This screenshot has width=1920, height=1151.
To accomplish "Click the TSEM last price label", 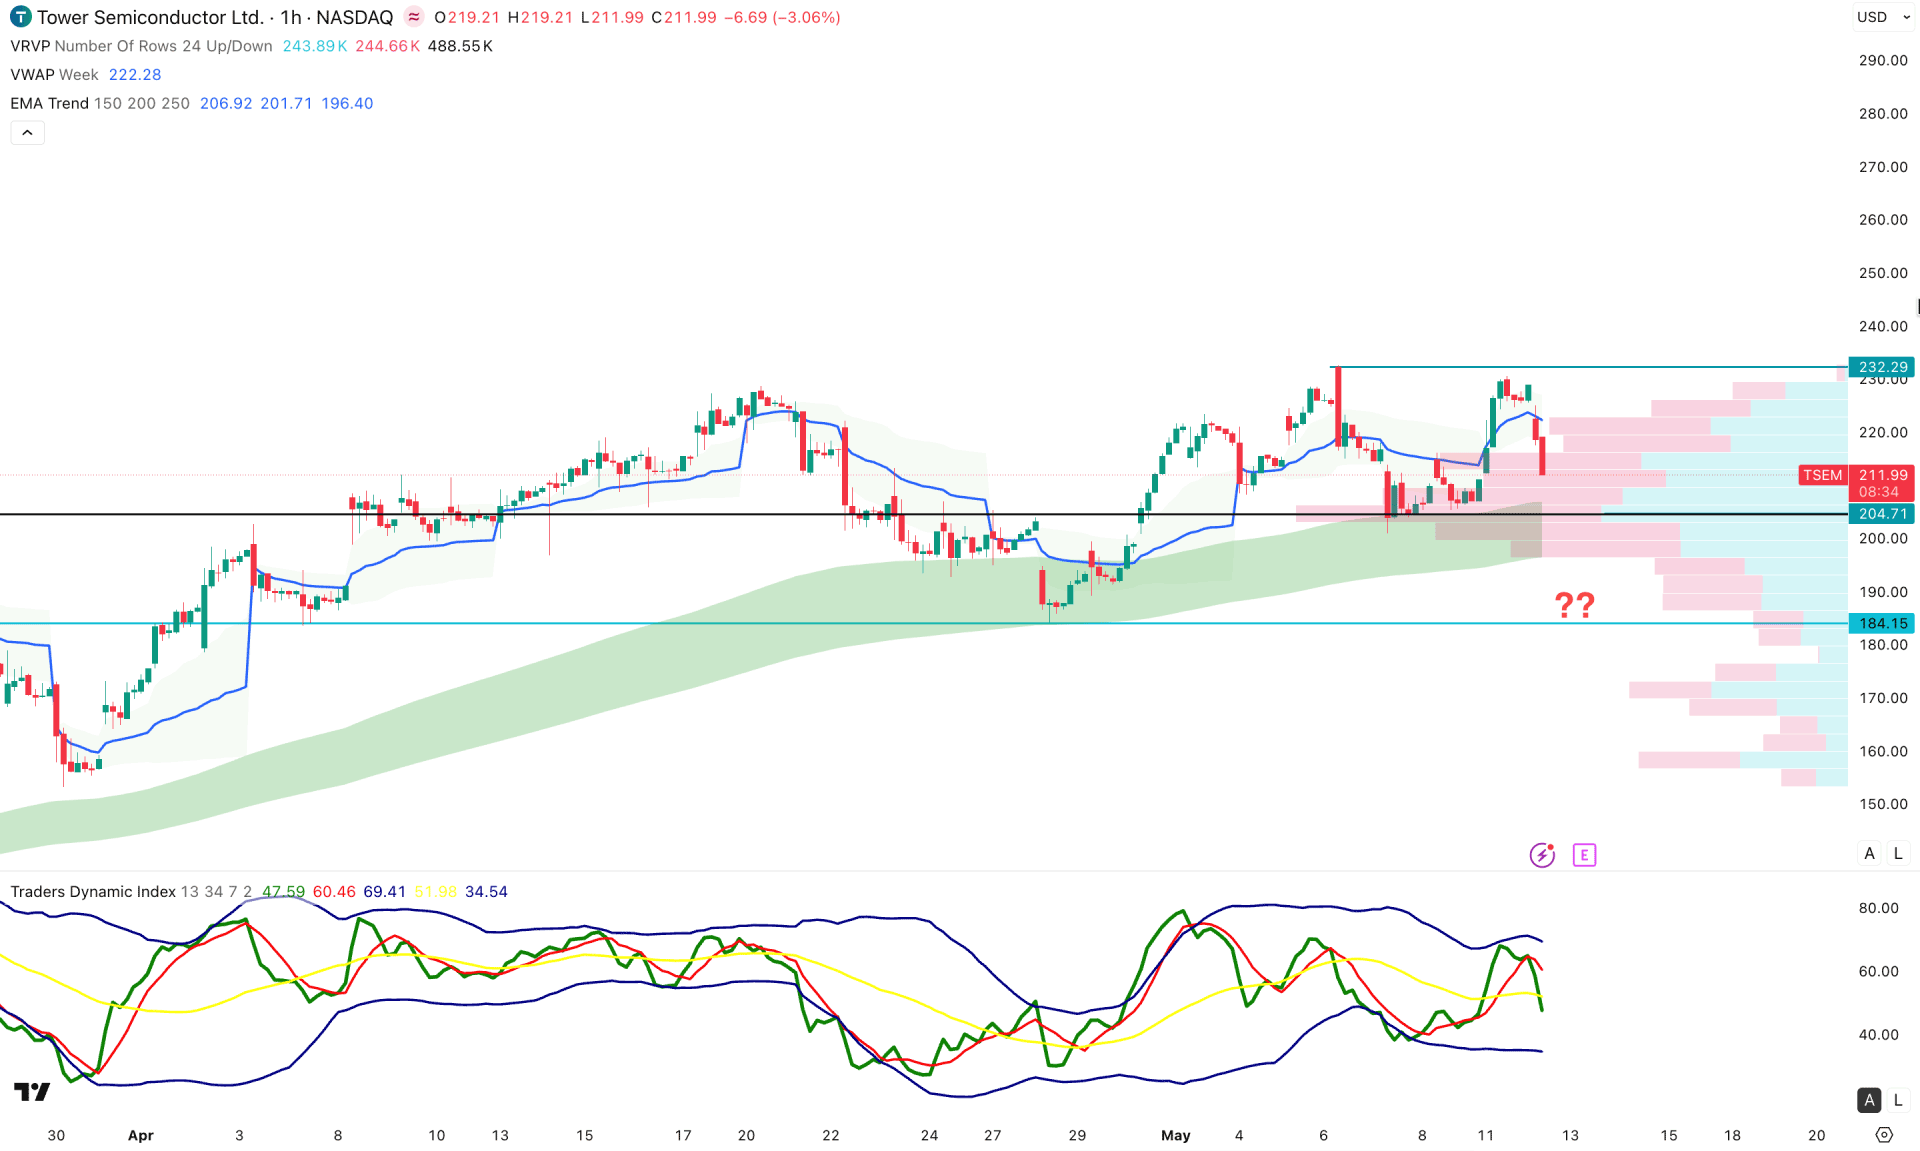I will point(1822,476).
